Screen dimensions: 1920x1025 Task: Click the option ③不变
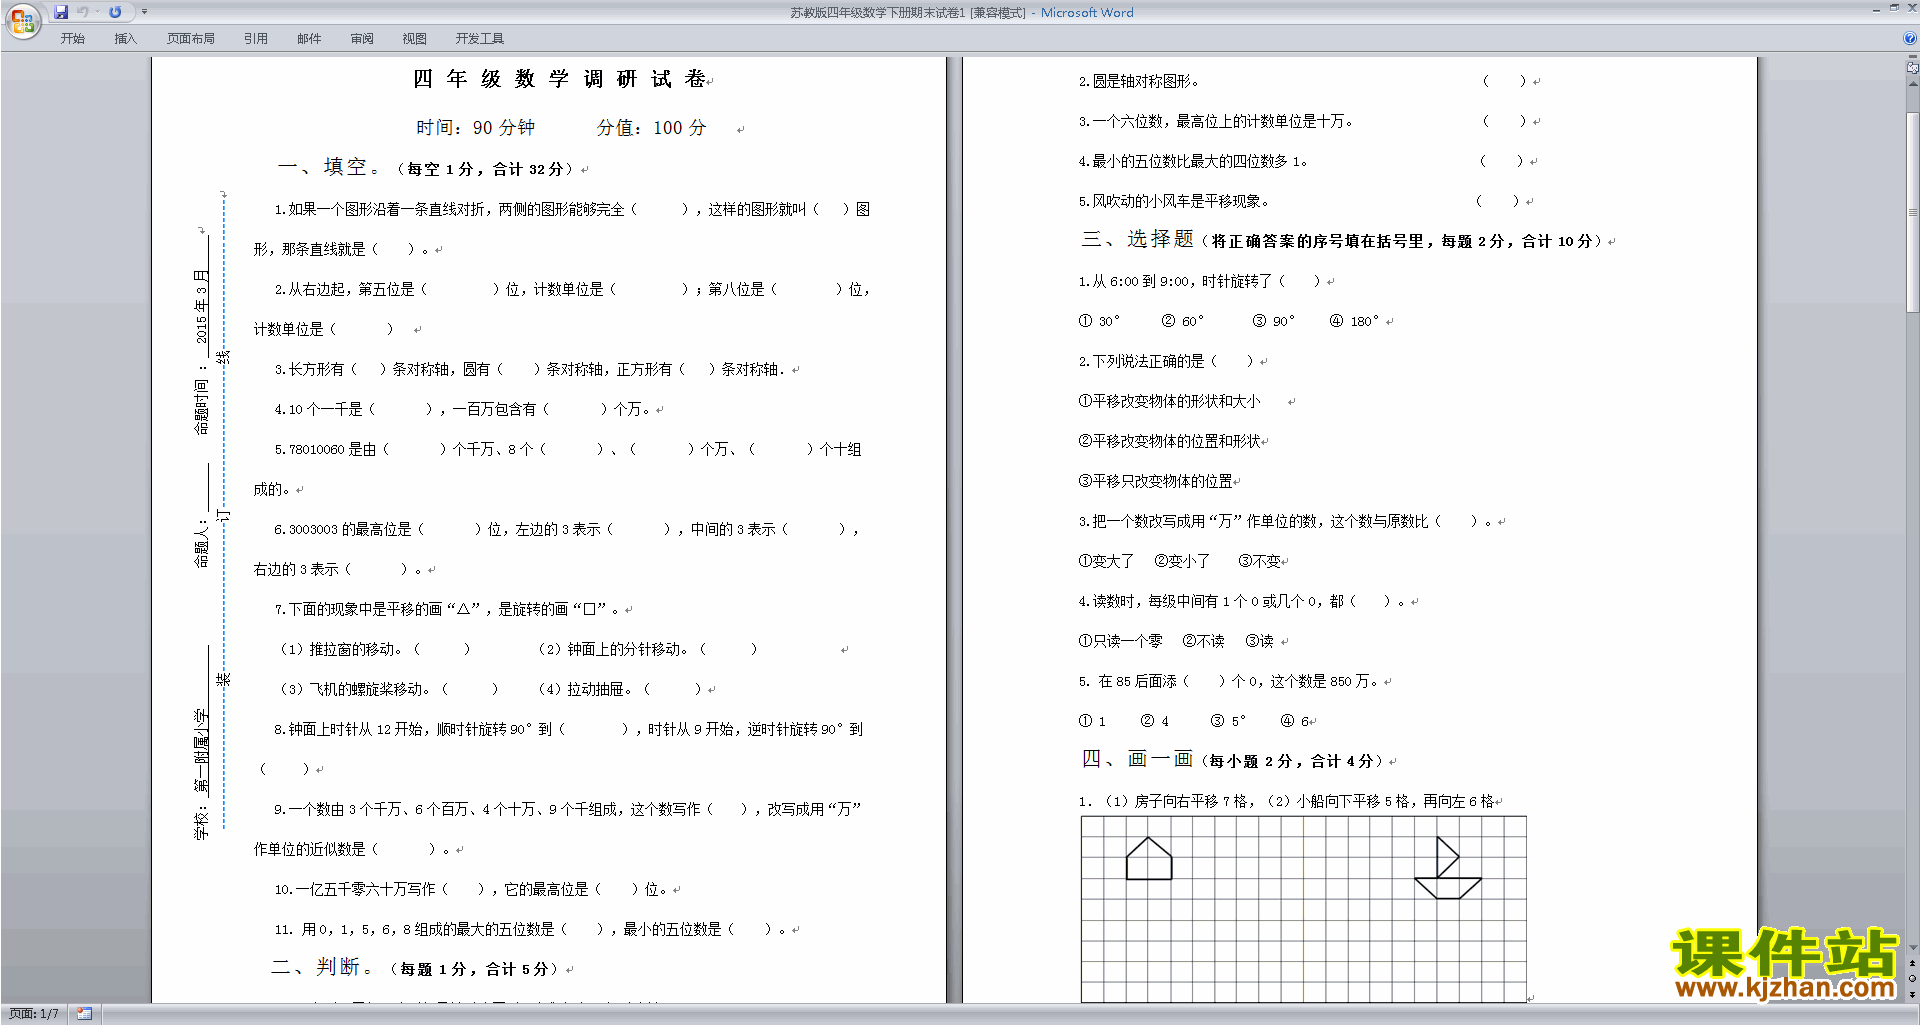click(1260, 561)
